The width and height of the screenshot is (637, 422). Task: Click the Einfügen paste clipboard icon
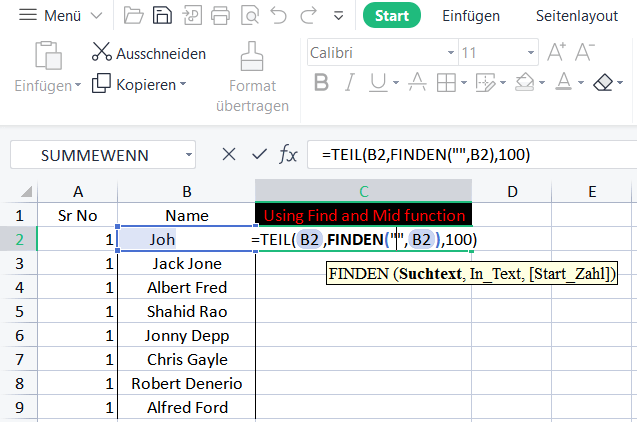click(x=48, y=55)
